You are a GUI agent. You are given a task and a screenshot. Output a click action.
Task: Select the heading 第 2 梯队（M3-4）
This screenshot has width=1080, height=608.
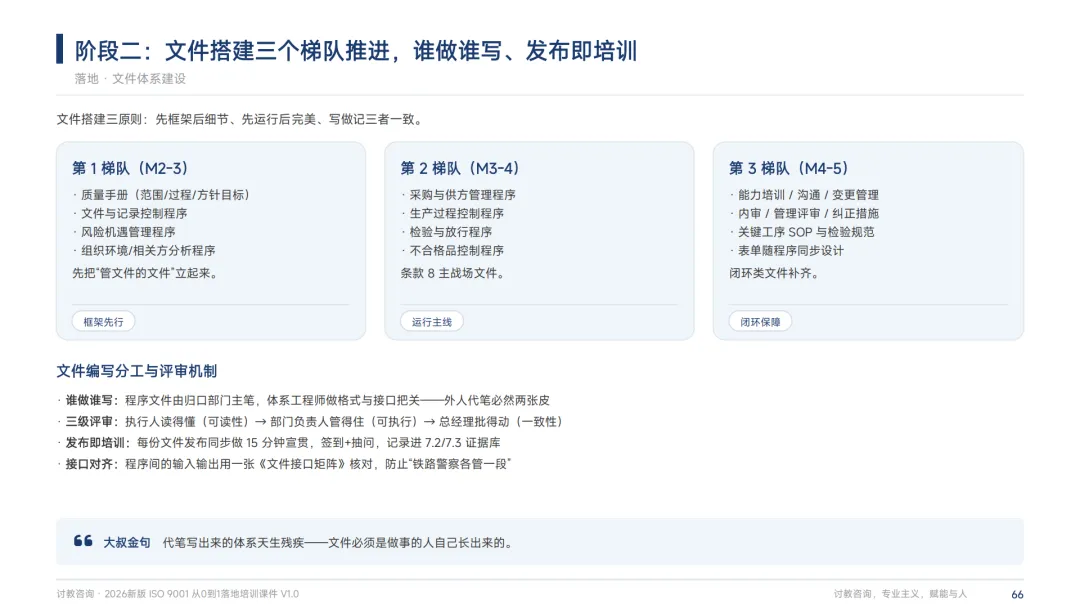tap(459, 168)
